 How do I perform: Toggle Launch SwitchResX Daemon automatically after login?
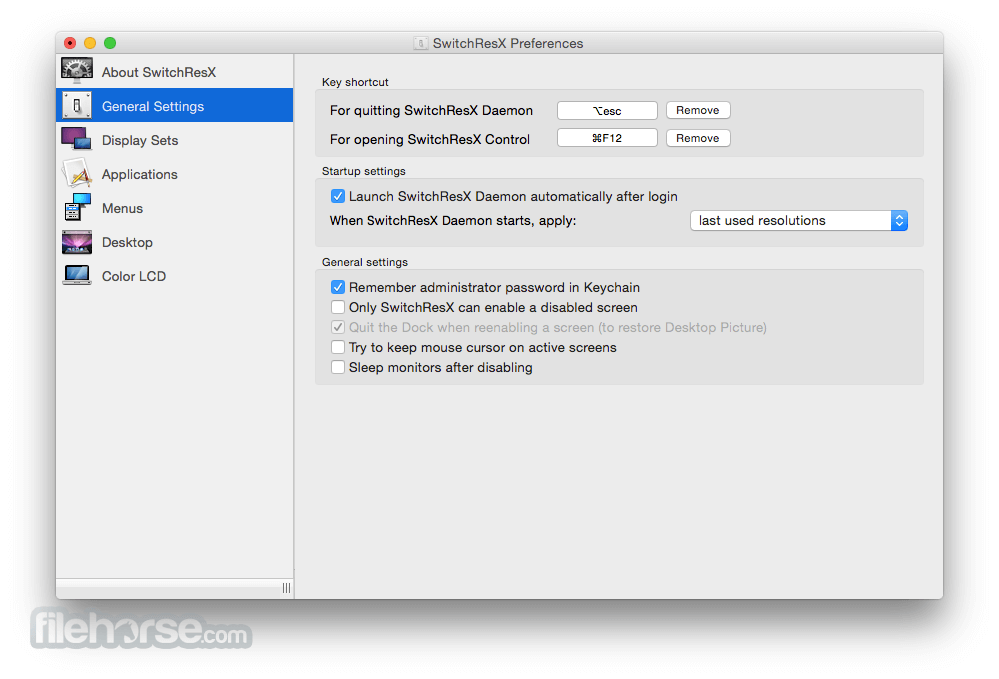[338, 196]
